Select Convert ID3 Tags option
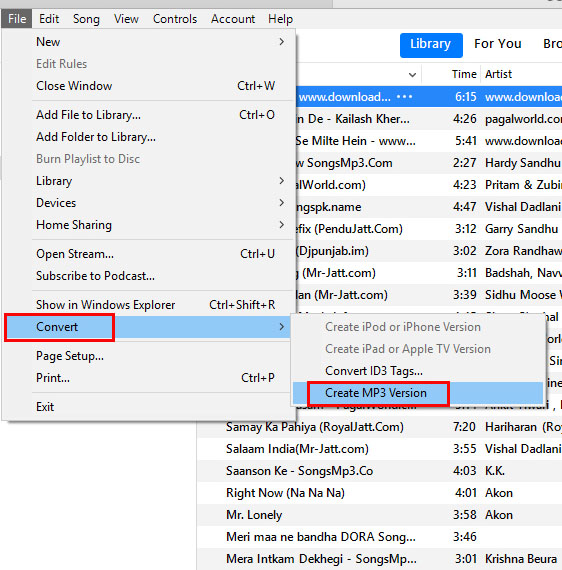 (418, 371)
